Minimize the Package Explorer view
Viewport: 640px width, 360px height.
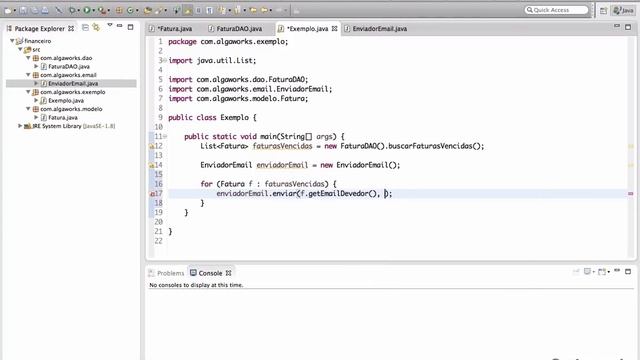click(x=120, y=27)
